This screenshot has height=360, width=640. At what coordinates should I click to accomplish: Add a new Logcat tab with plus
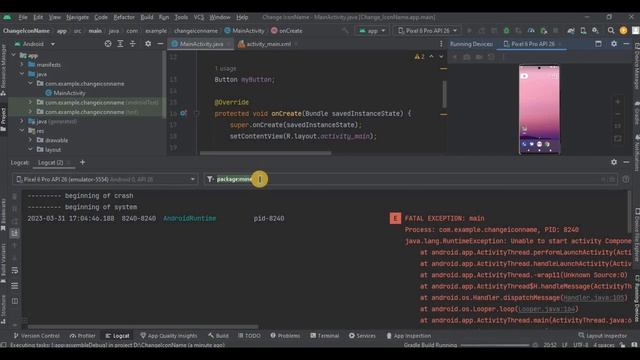[x=82, y=162]
